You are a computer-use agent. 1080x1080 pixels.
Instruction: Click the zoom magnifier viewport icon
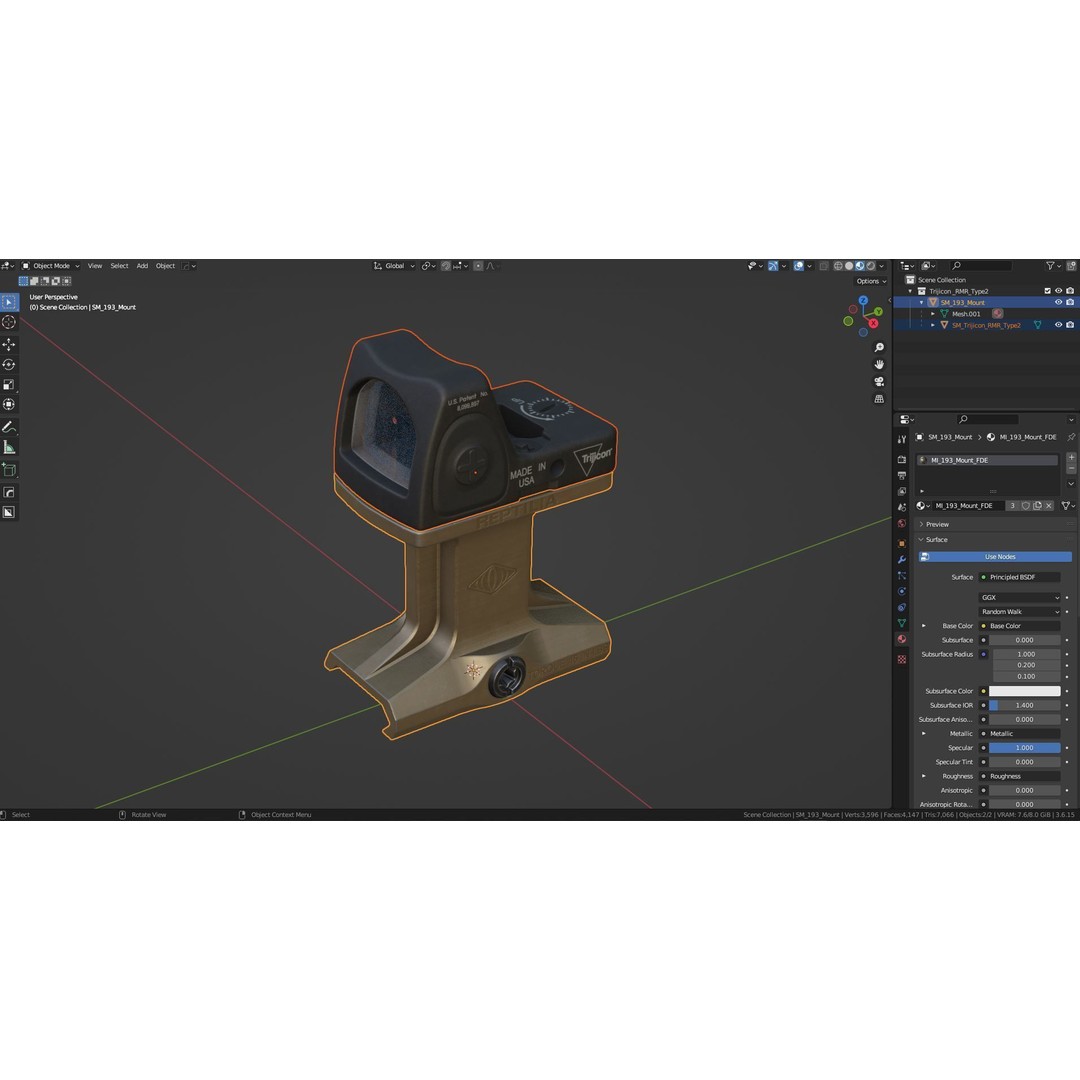pos(879,347)
